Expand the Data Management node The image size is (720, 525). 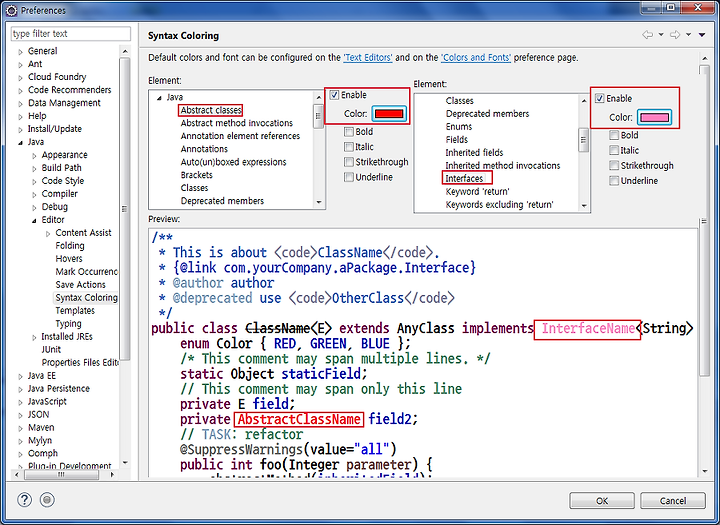coord(20,104)
